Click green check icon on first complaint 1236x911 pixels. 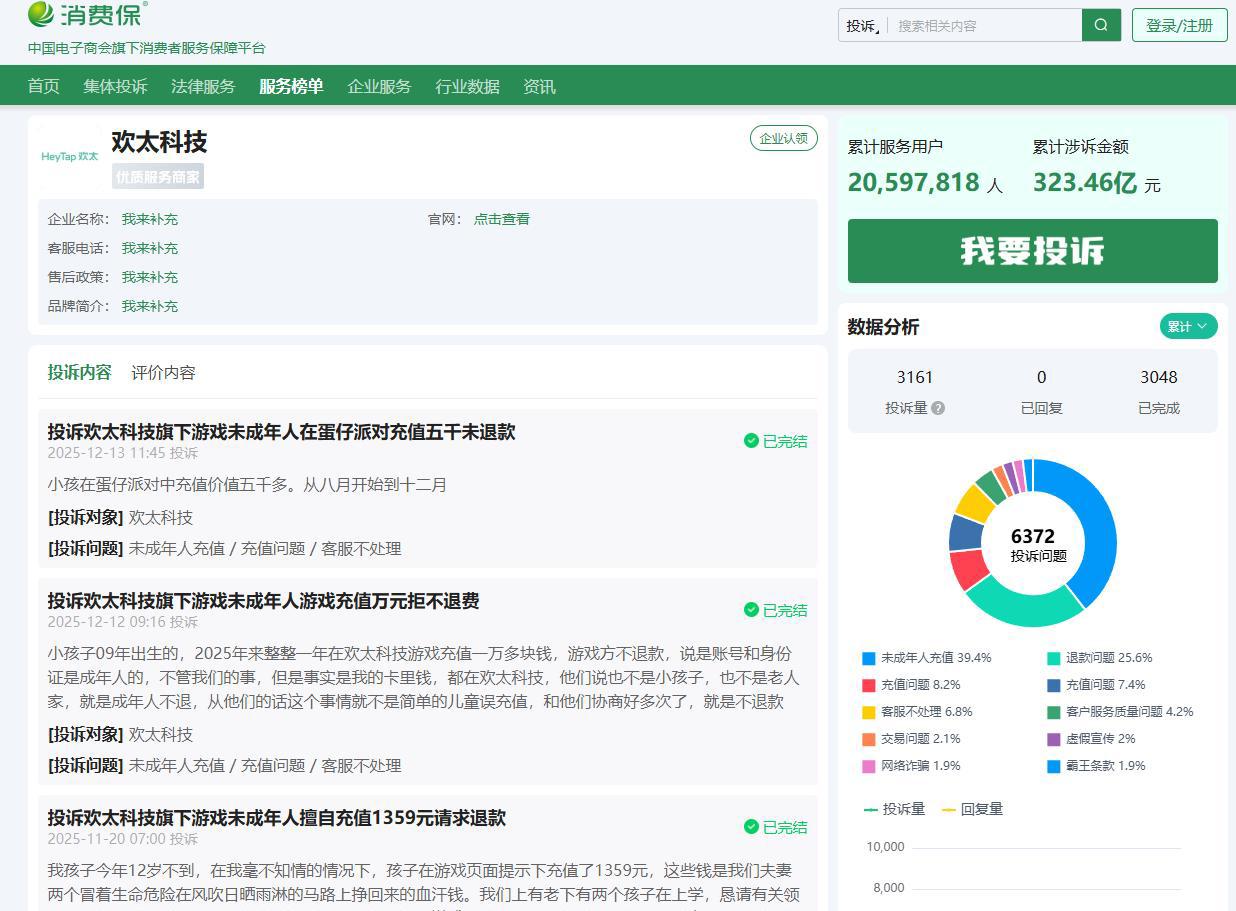(x=751, y=441)
